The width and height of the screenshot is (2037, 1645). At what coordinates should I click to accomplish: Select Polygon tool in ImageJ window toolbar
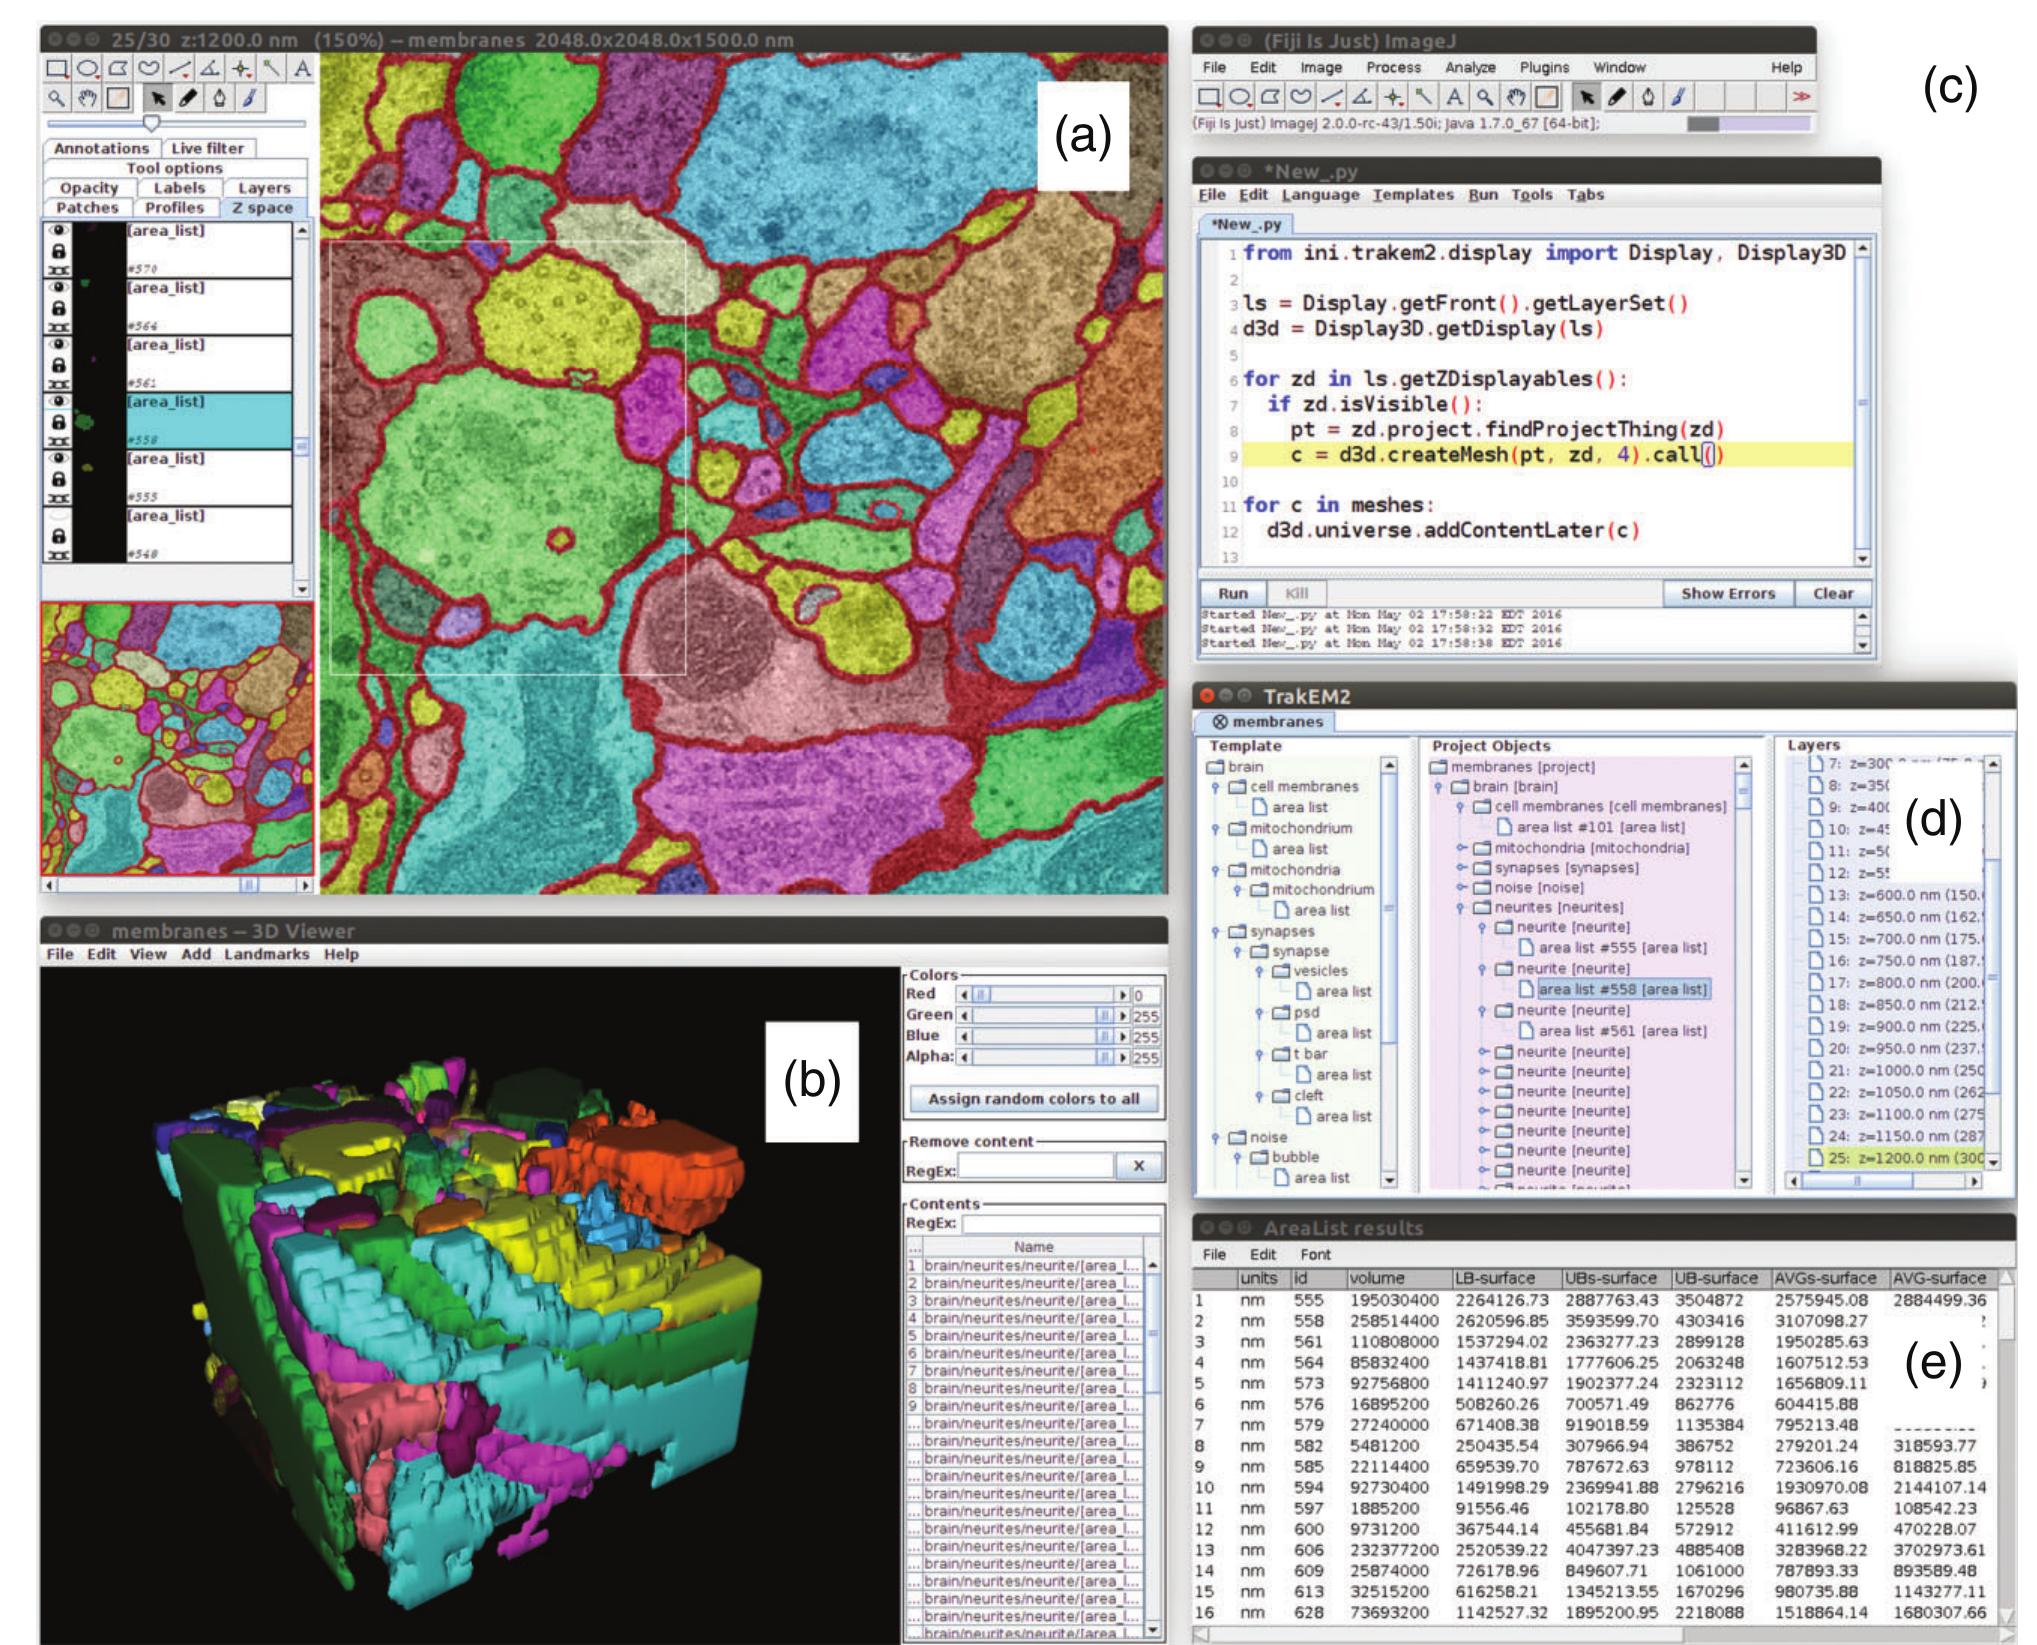tap(1271, 97)
